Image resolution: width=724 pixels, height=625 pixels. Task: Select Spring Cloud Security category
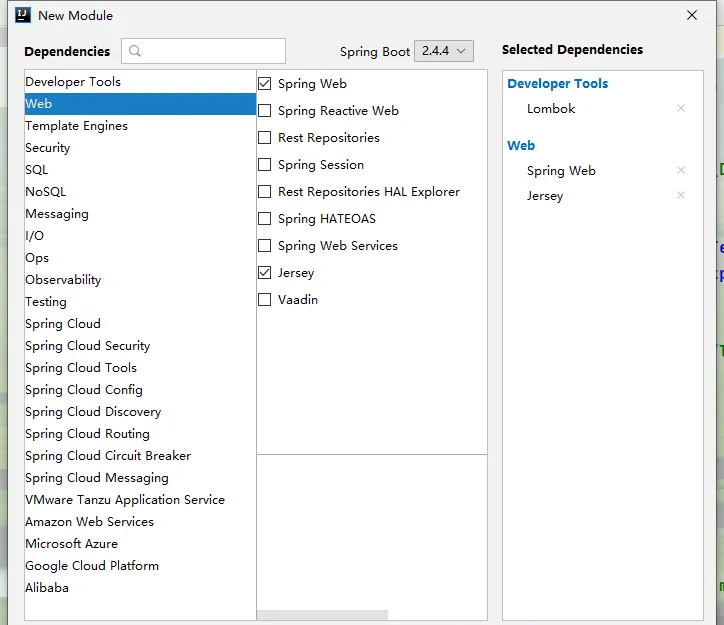140,346
